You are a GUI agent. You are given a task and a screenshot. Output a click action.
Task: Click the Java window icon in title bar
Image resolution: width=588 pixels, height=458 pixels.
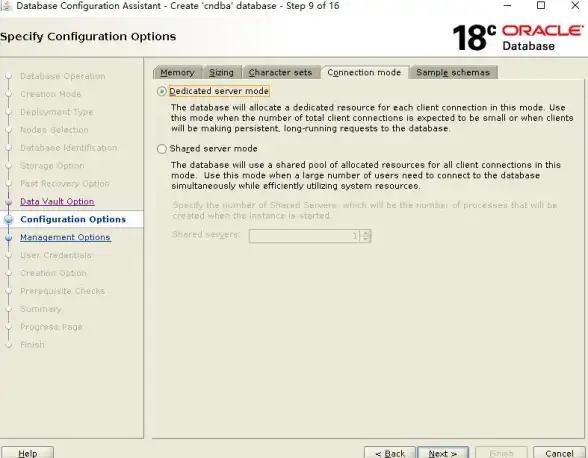pos(6,6)
